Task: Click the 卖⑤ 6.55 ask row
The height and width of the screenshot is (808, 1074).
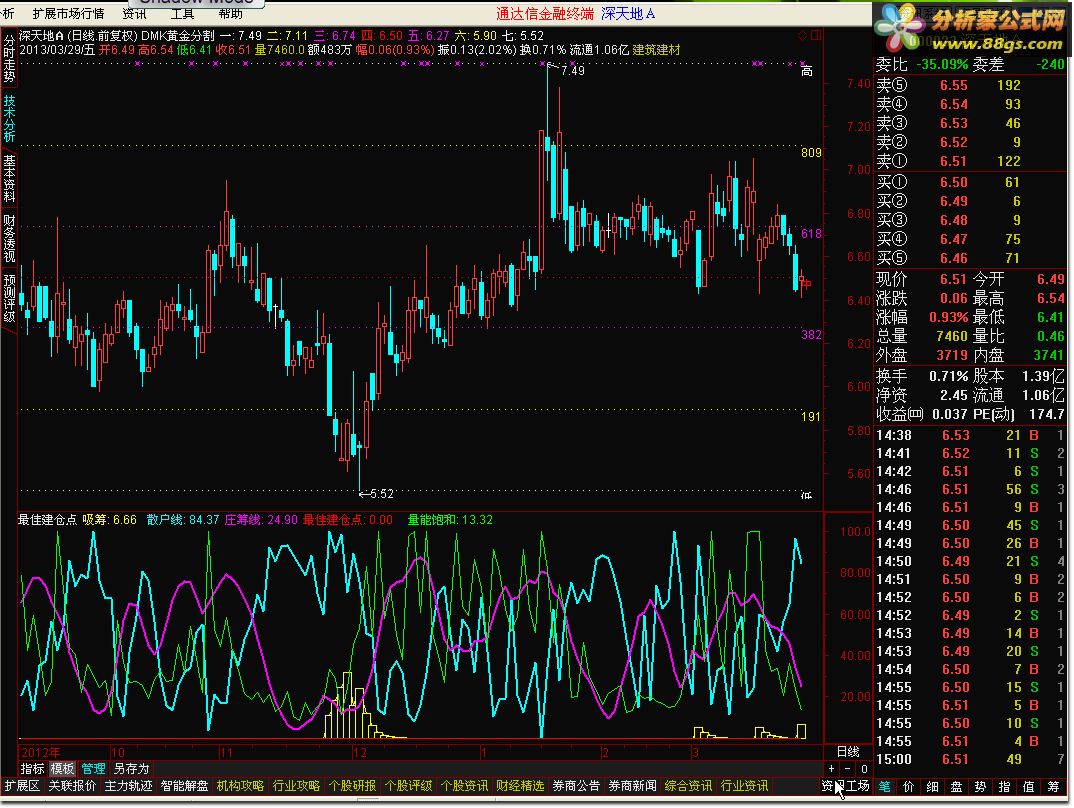Action: pos(970,86)
